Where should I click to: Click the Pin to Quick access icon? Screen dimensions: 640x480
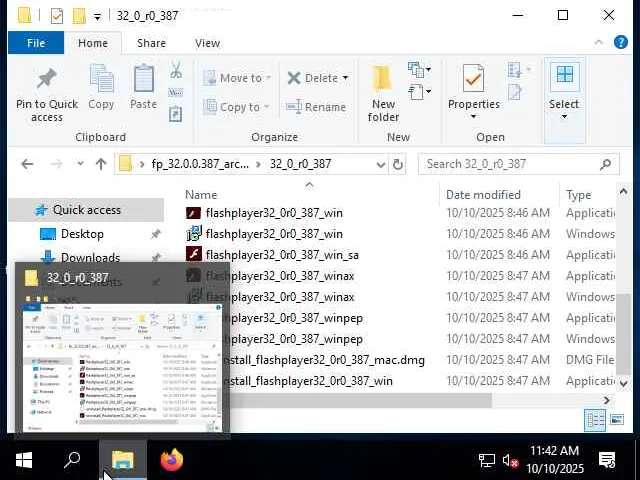(47, 78)
